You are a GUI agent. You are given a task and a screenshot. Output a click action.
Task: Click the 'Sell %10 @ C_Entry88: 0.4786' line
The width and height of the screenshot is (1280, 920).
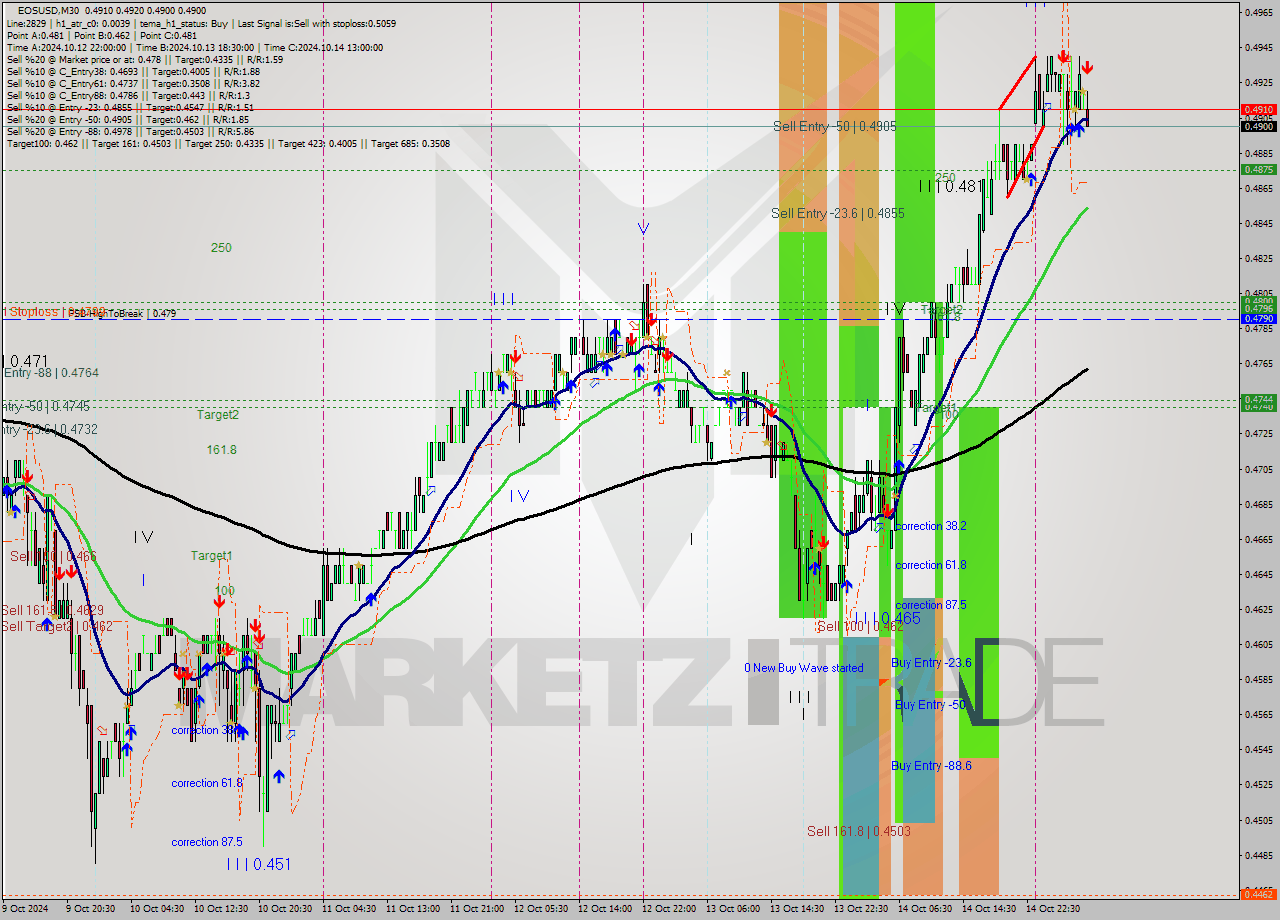(x=128, y=95)
